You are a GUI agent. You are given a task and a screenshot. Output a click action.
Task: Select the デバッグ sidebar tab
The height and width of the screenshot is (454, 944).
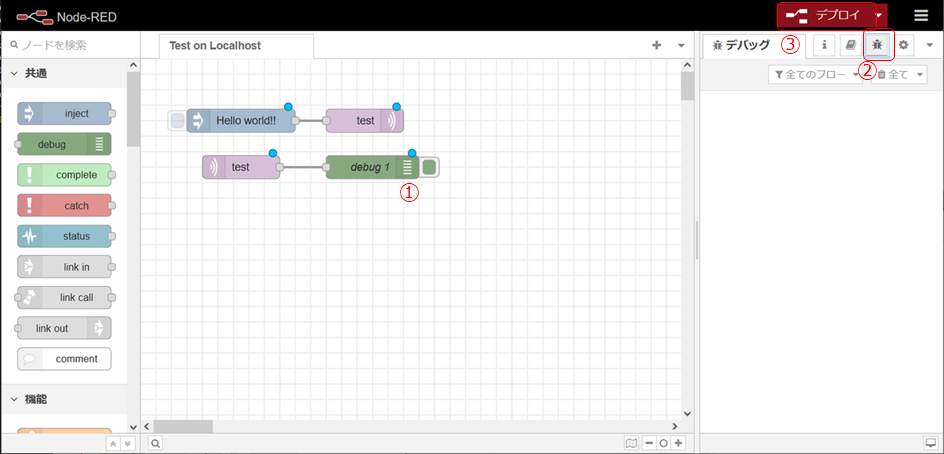click(x=742, y=45)
